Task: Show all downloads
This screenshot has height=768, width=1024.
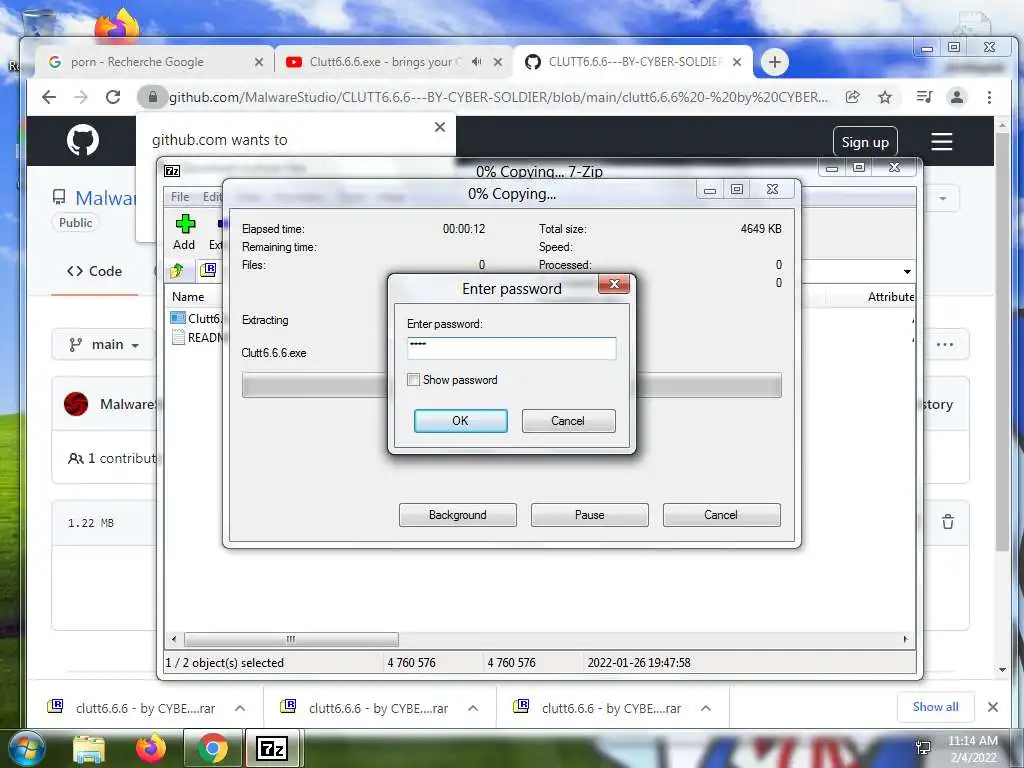Action: [x=936, y=707]
